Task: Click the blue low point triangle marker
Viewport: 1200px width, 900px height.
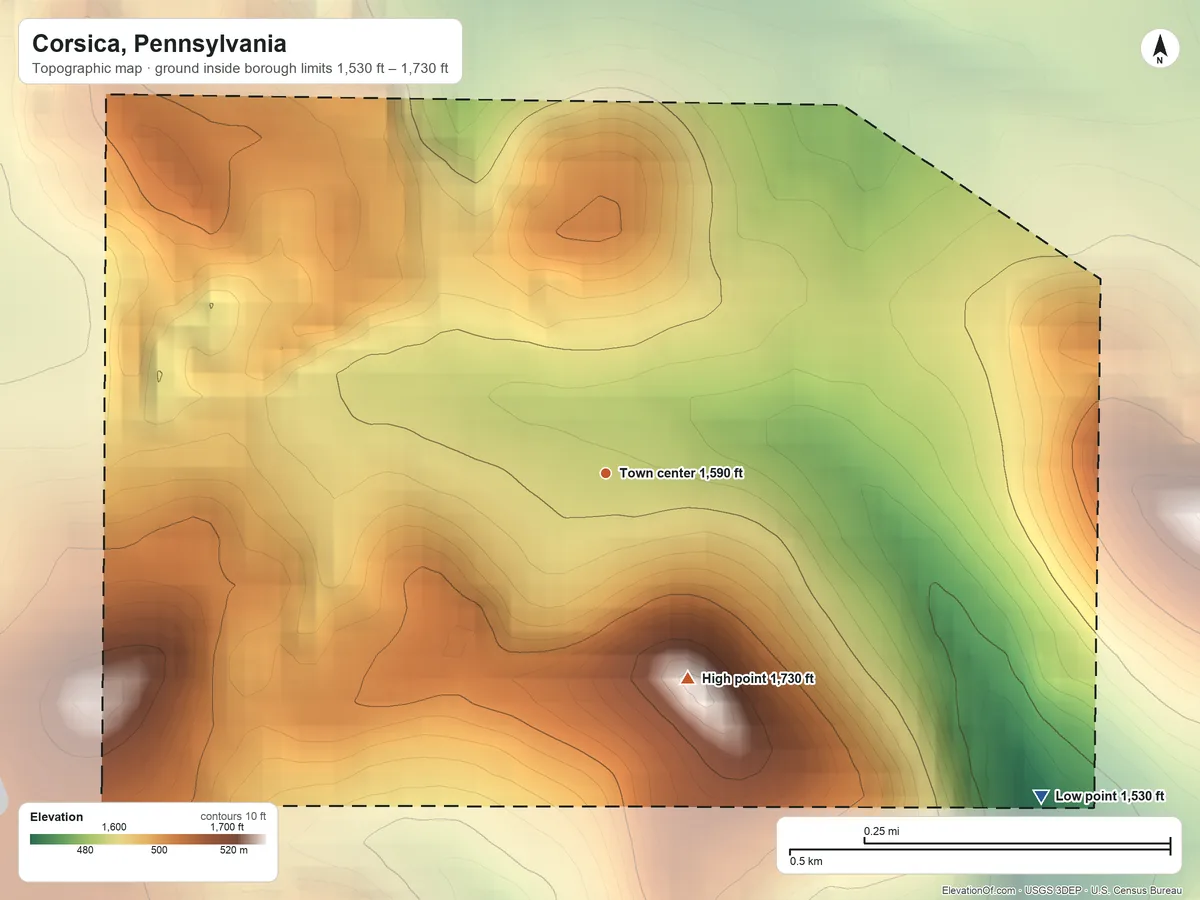Action: [1040, 797]
